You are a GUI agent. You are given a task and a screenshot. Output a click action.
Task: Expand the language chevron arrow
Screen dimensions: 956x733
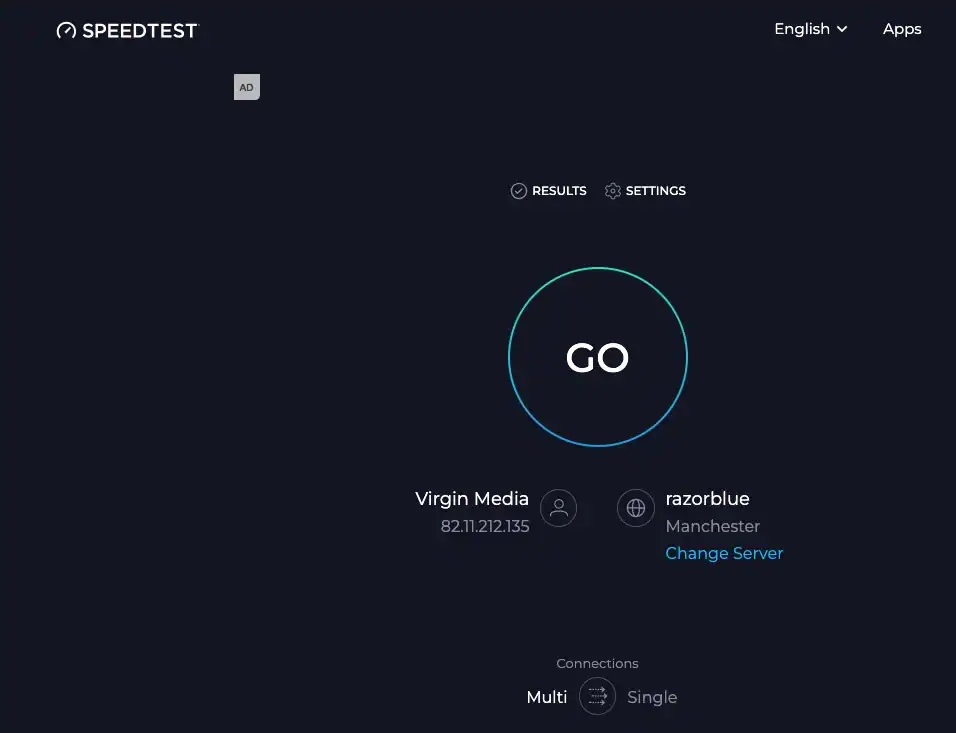click(840, 30)
